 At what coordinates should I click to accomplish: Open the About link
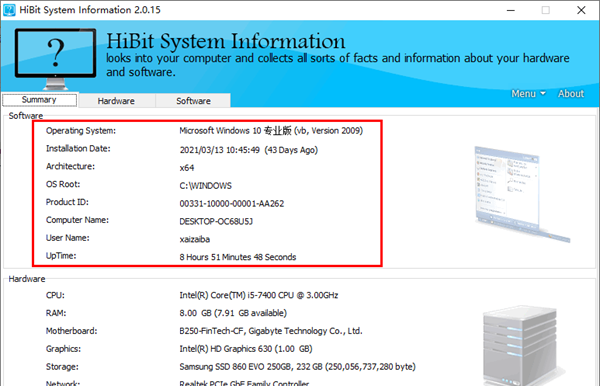(571, 94)
